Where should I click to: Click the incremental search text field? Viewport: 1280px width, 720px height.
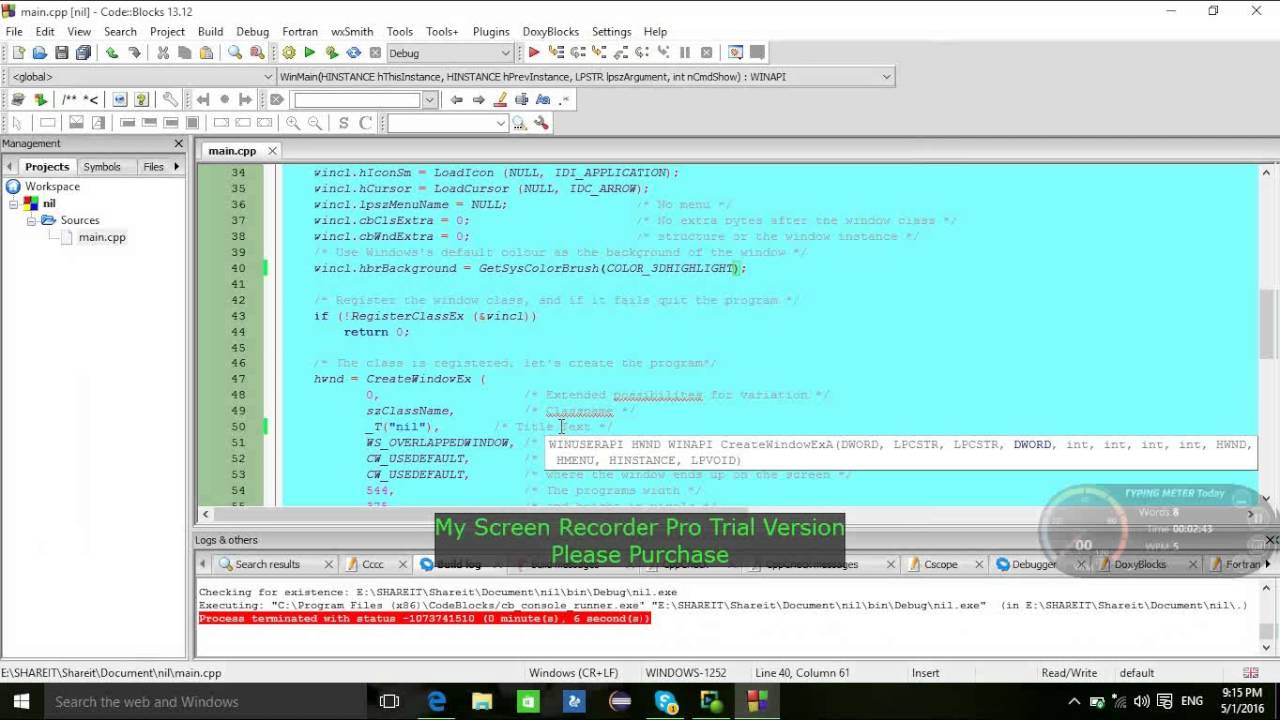tap(357, 99)
